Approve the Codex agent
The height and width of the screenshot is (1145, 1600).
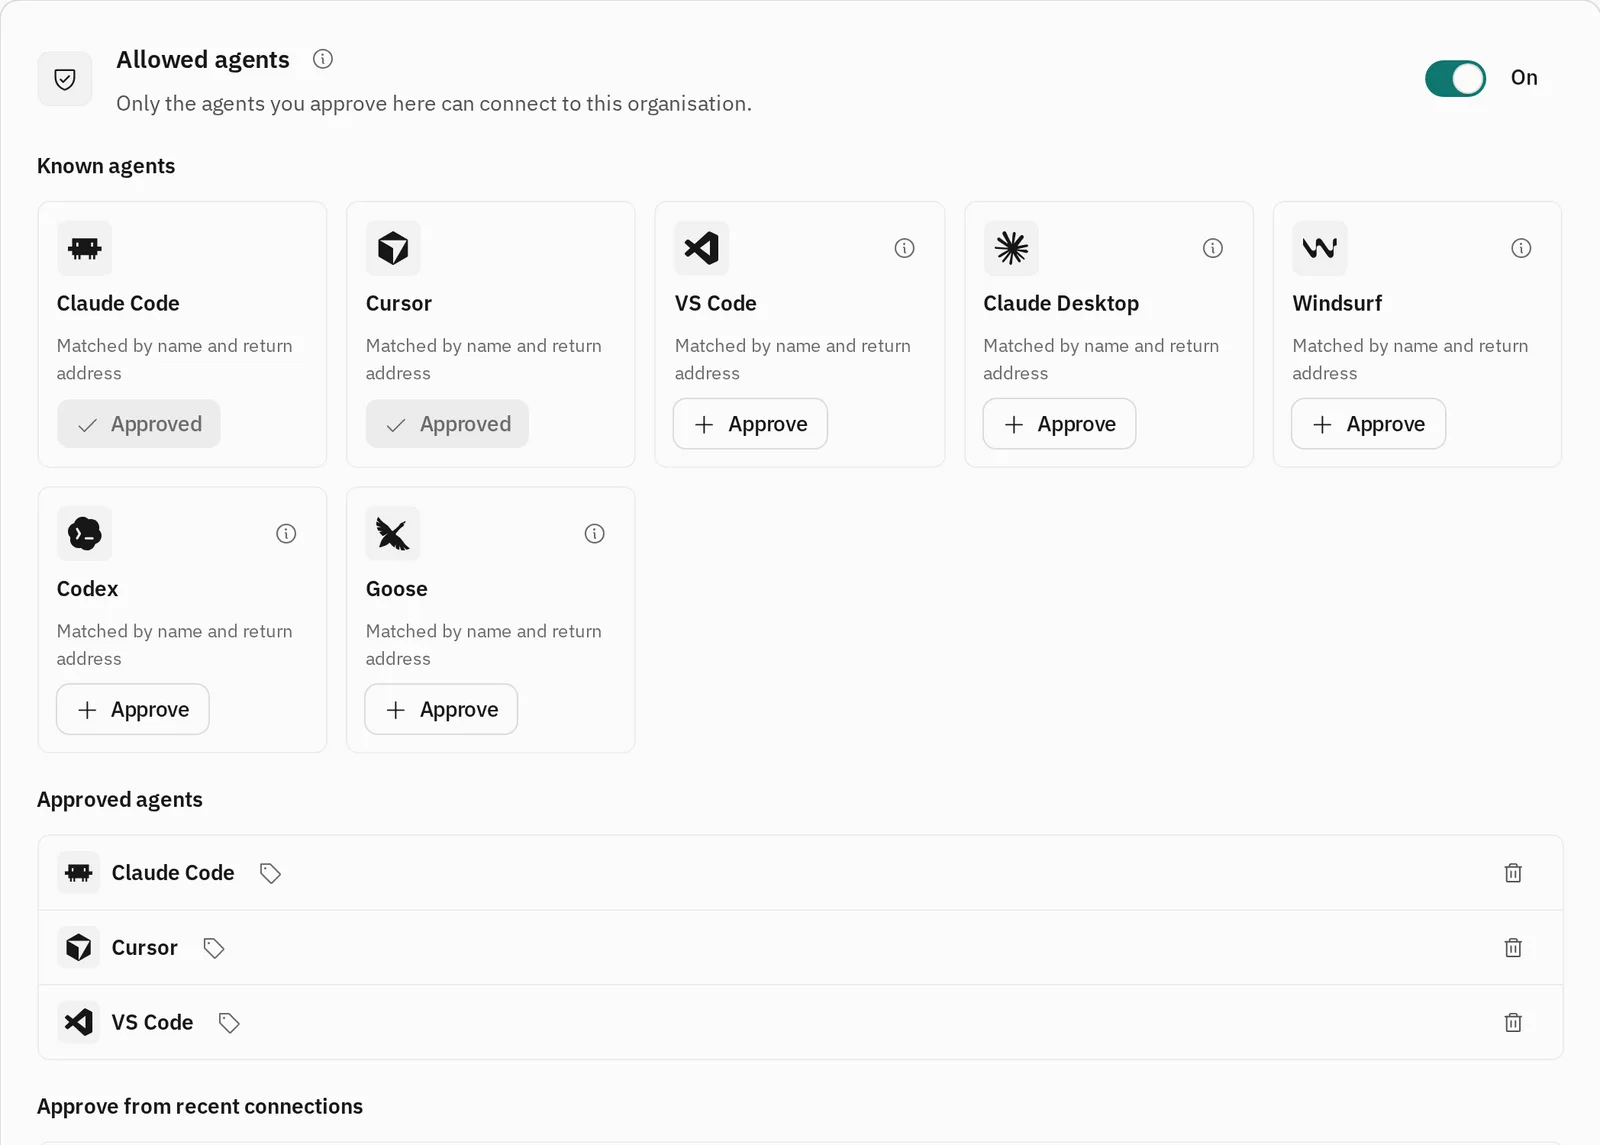pyautogui.click(x=133, y=710)
